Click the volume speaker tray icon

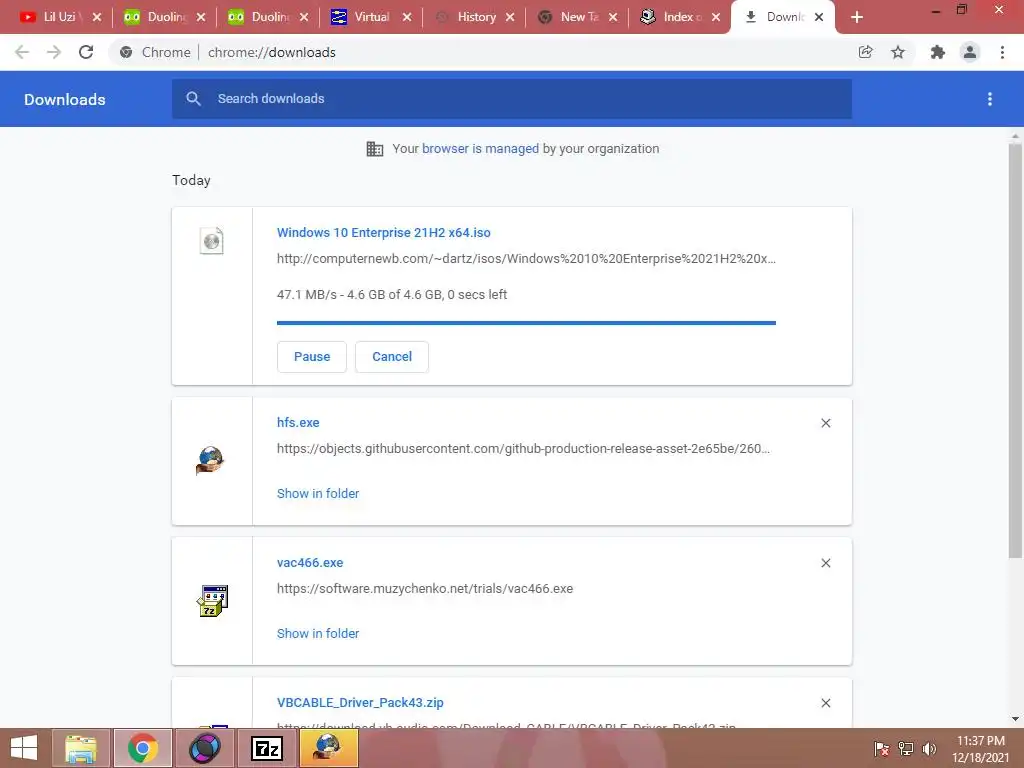[929, 749]
